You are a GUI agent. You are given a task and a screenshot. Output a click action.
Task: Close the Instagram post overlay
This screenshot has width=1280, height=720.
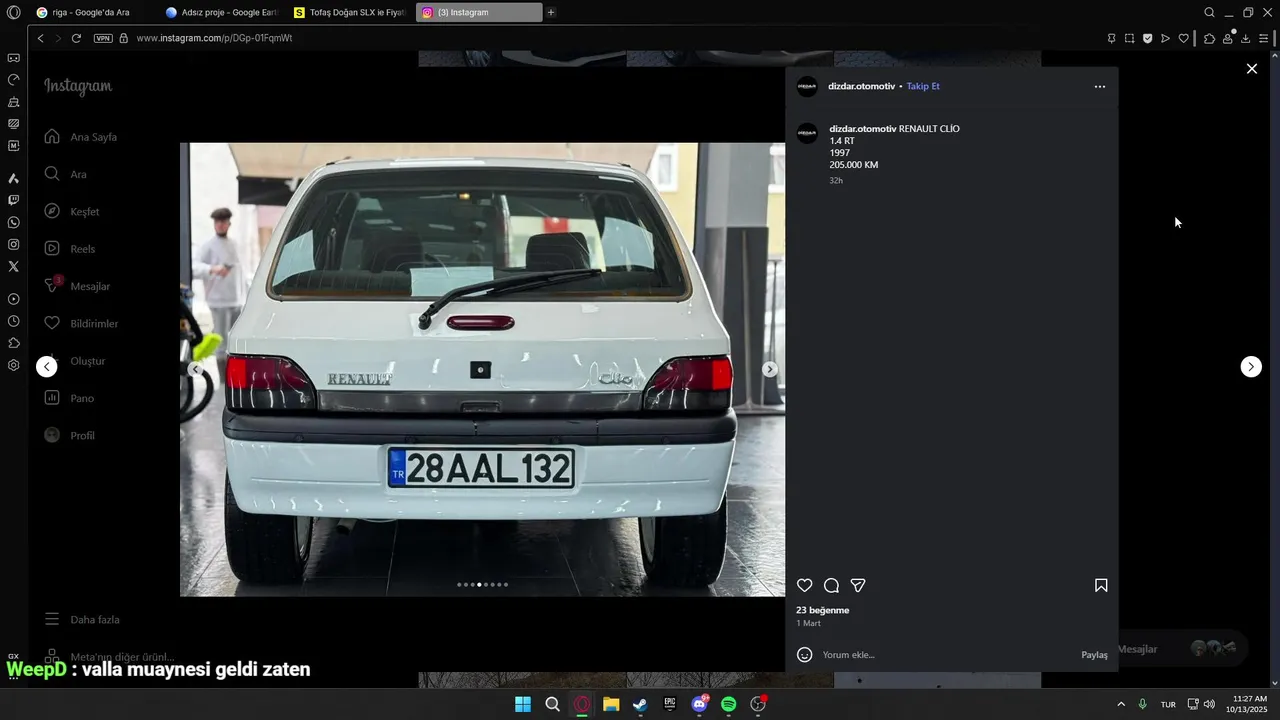coord(1251,69)
